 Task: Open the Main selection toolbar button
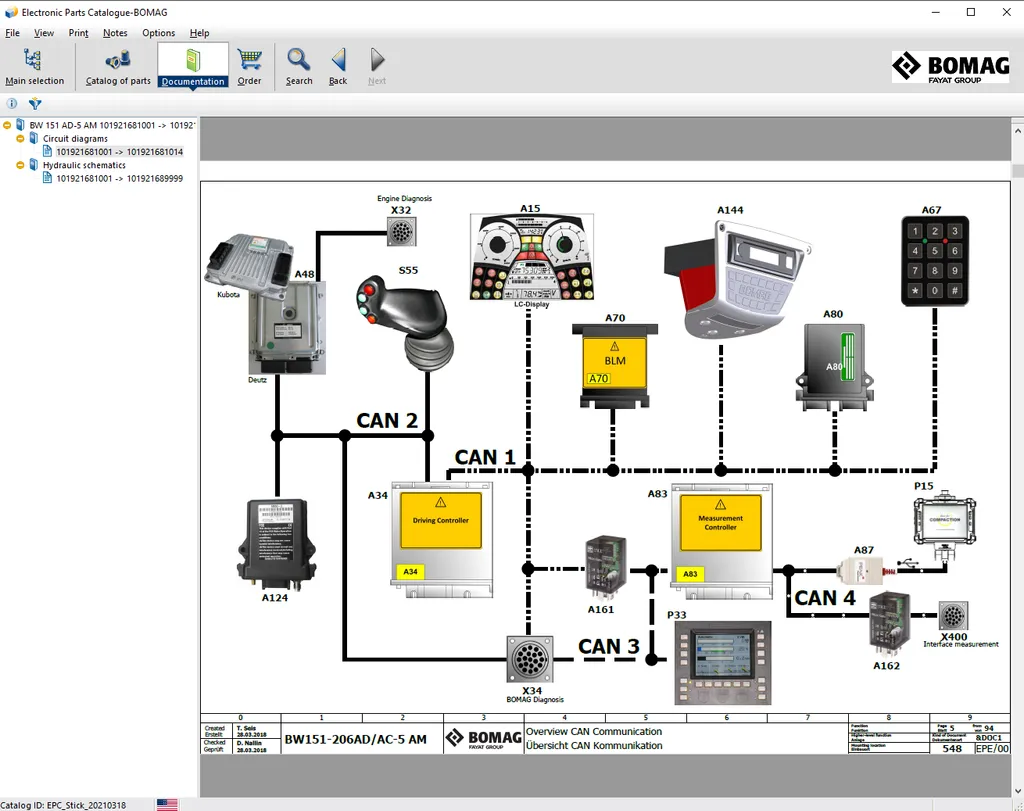tap(35, 67)
